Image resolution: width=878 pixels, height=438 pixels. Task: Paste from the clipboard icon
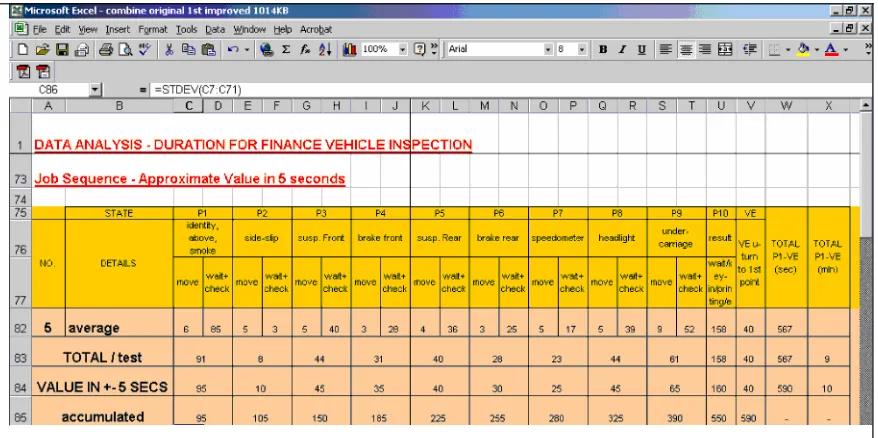coord(208,50)
